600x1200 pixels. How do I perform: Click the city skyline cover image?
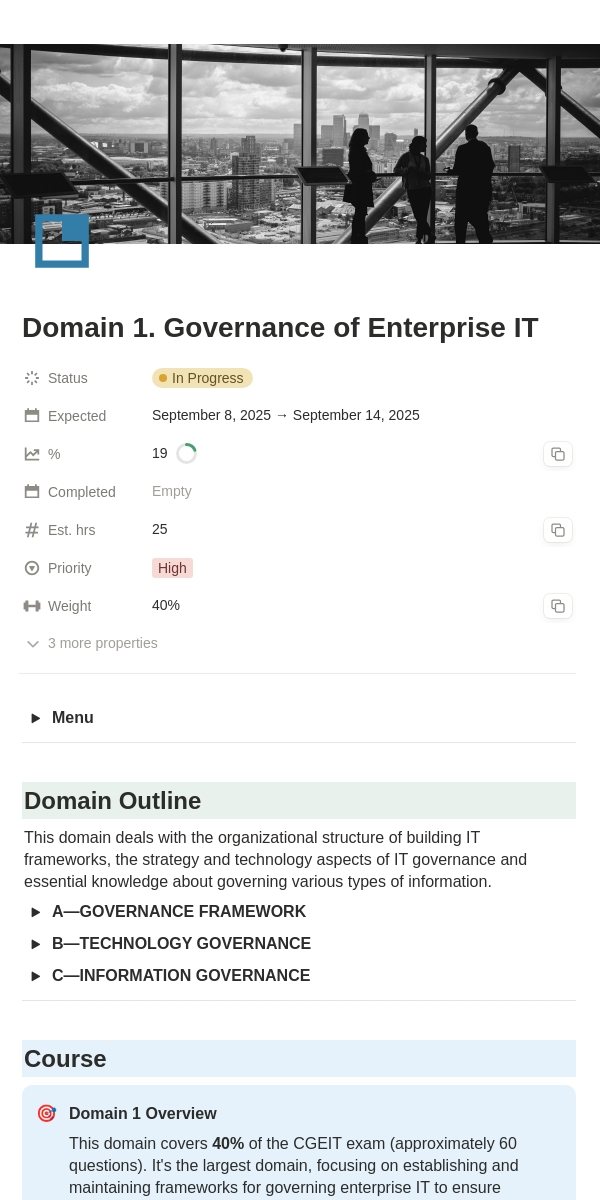coord(300,144)
